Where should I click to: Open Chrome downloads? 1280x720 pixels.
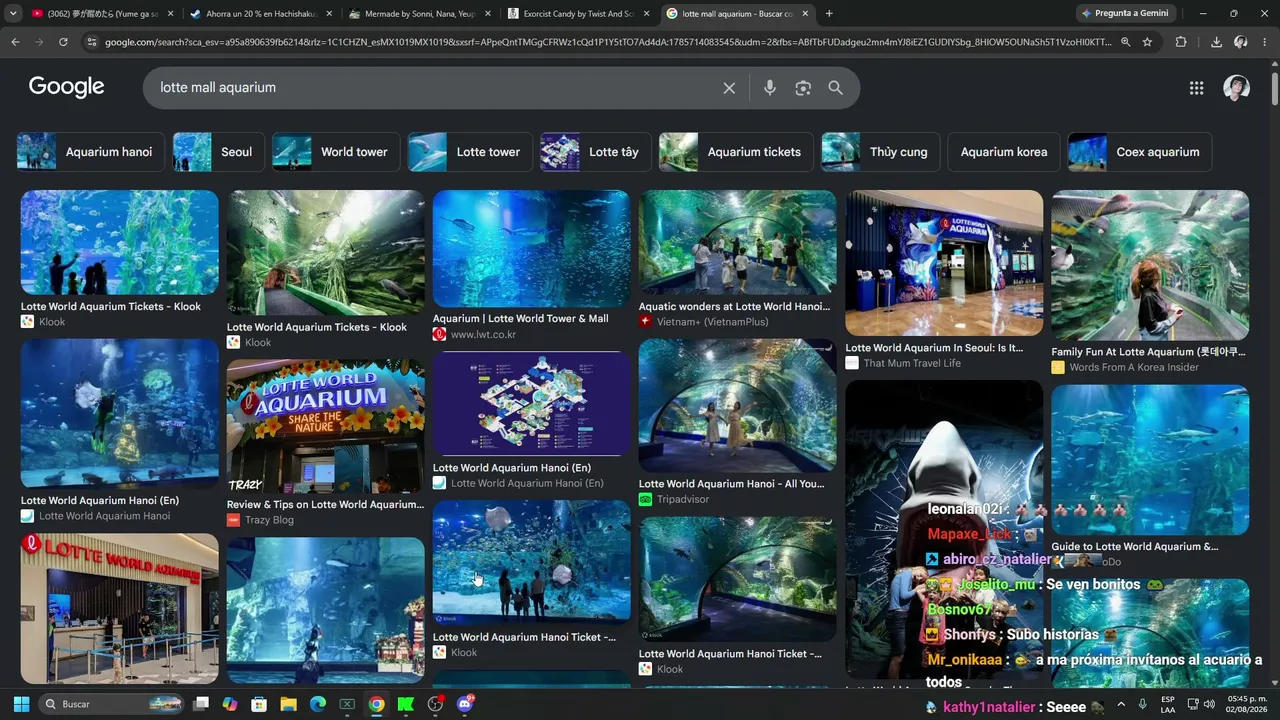point(1216,42)
